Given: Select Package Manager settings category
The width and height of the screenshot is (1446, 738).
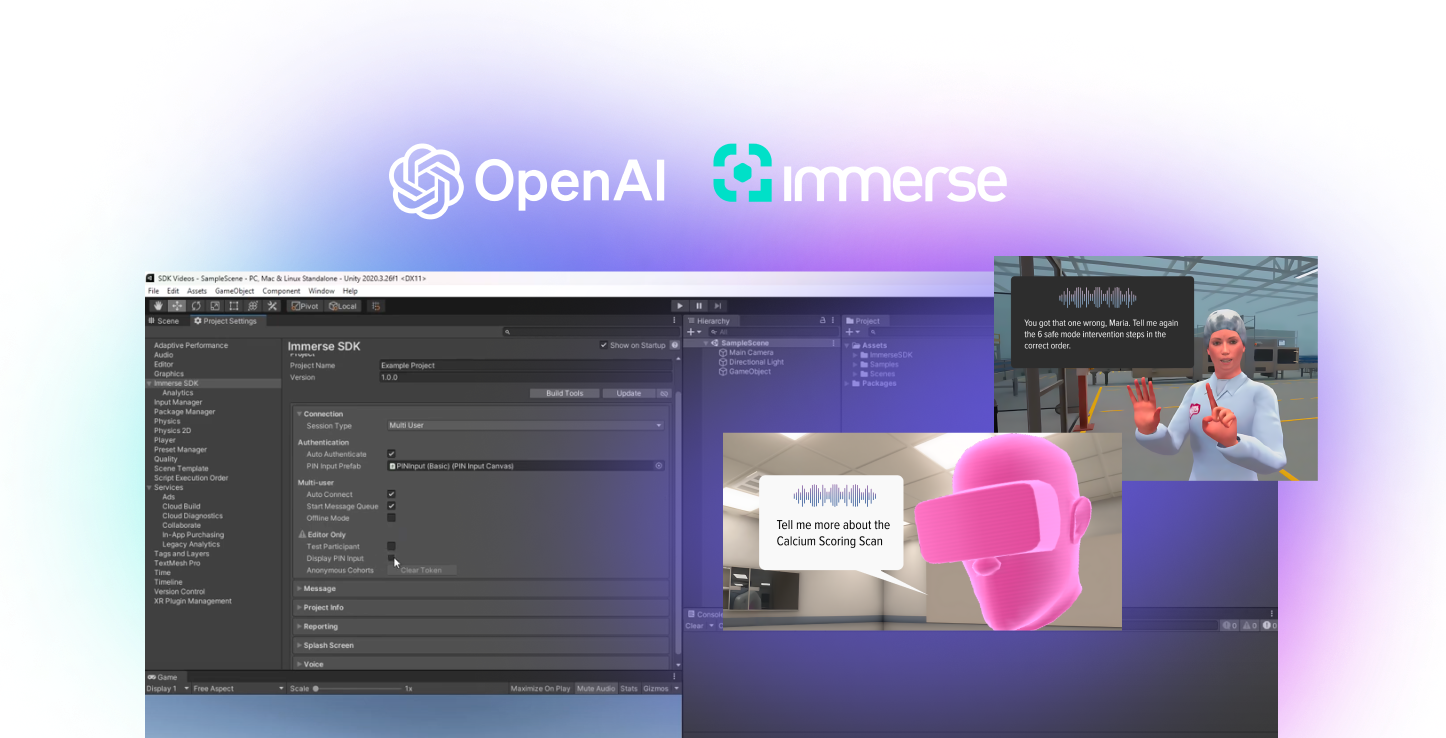Looking at the screenshot, I should click(184, 412).
